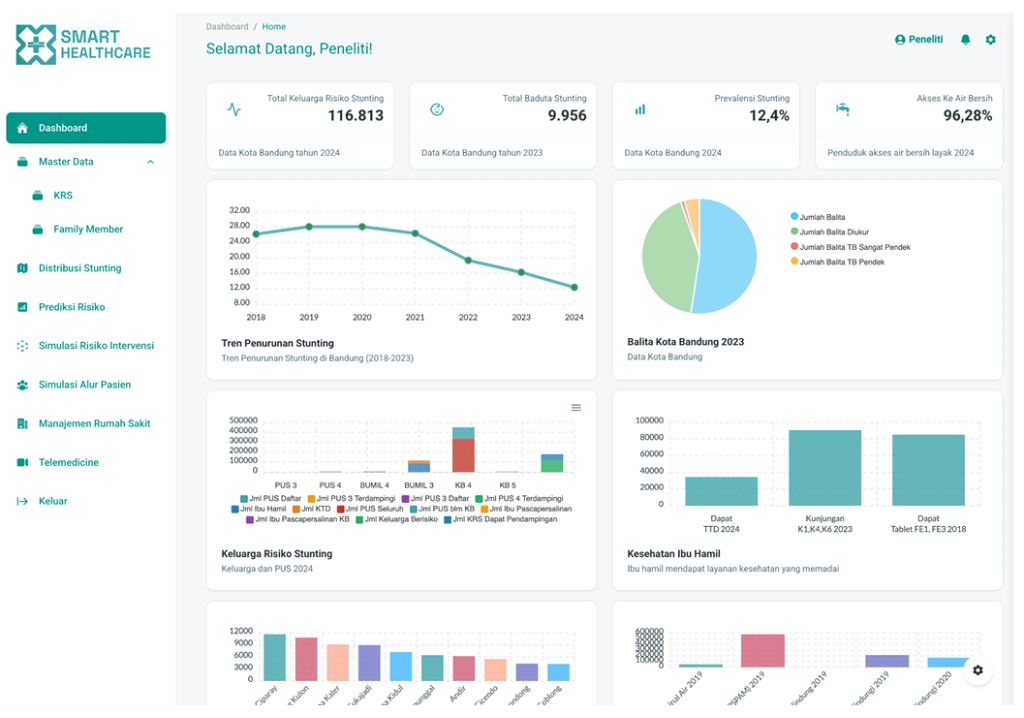1024x718 pixels.
Task: Click the Smart Healthcare logo
Action: 83,44
